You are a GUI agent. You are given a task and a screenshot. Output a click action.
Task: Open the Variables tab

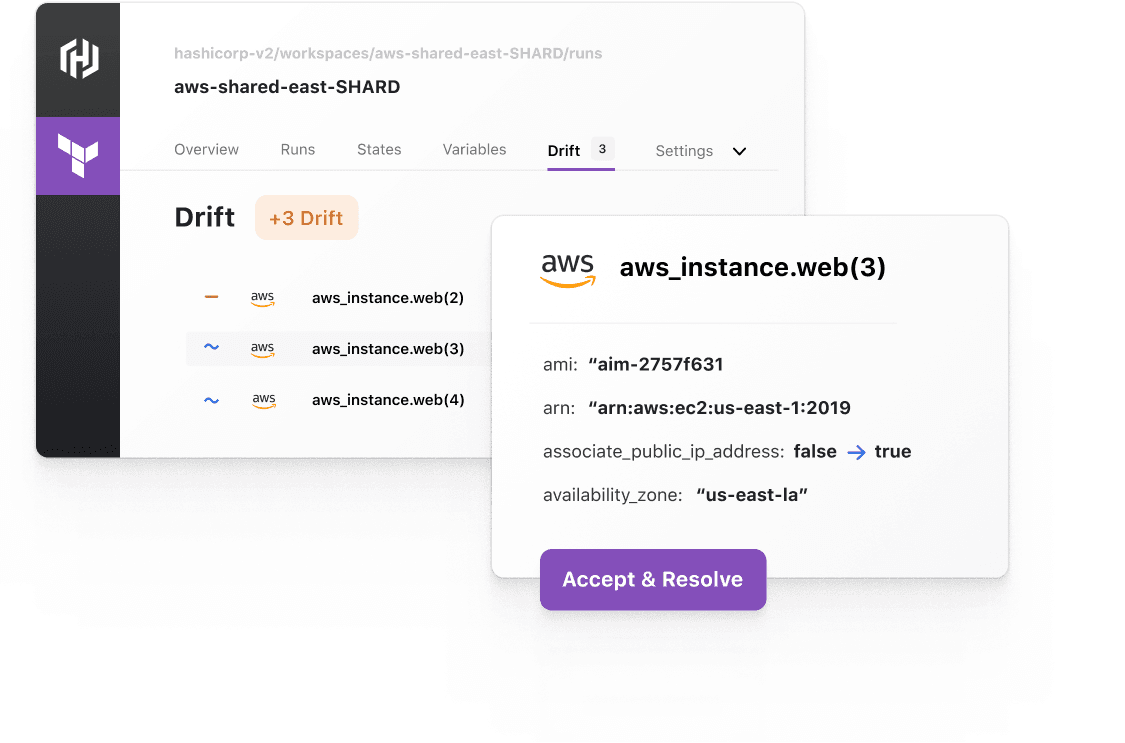click(474, 150)
